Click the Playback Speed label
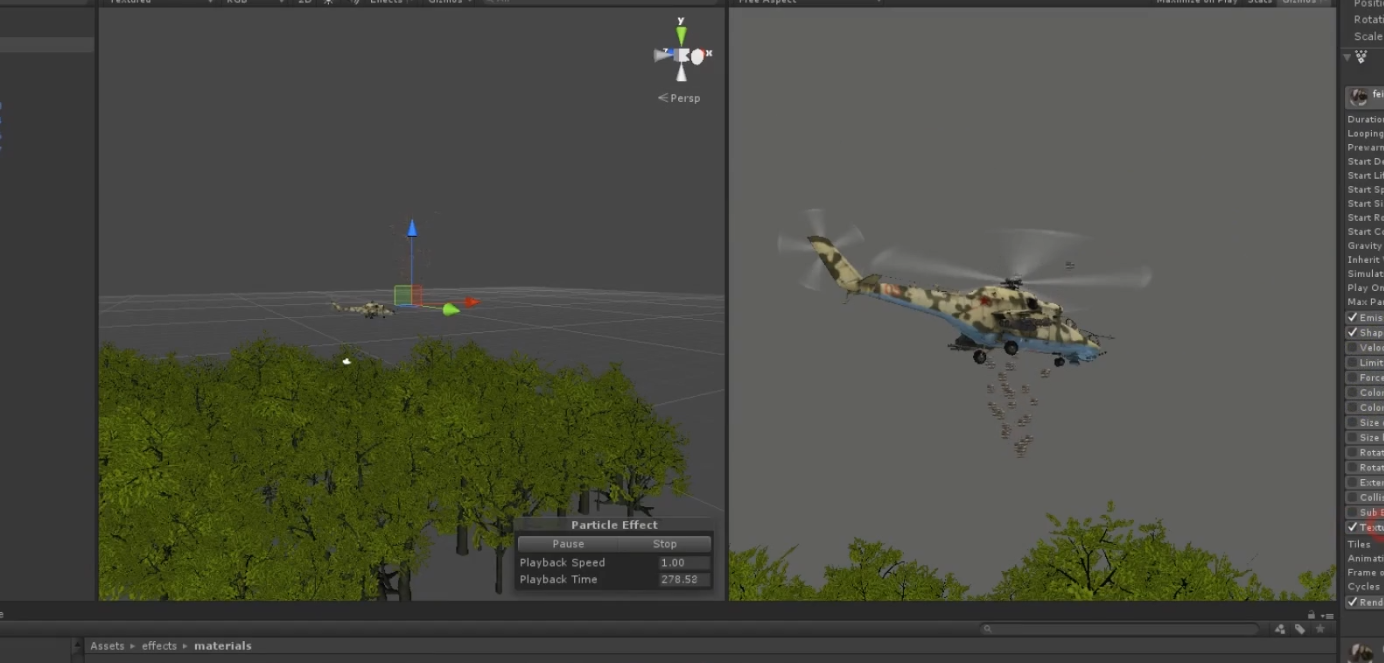Viewport: 1384px width, 663px height. (562, 563)
